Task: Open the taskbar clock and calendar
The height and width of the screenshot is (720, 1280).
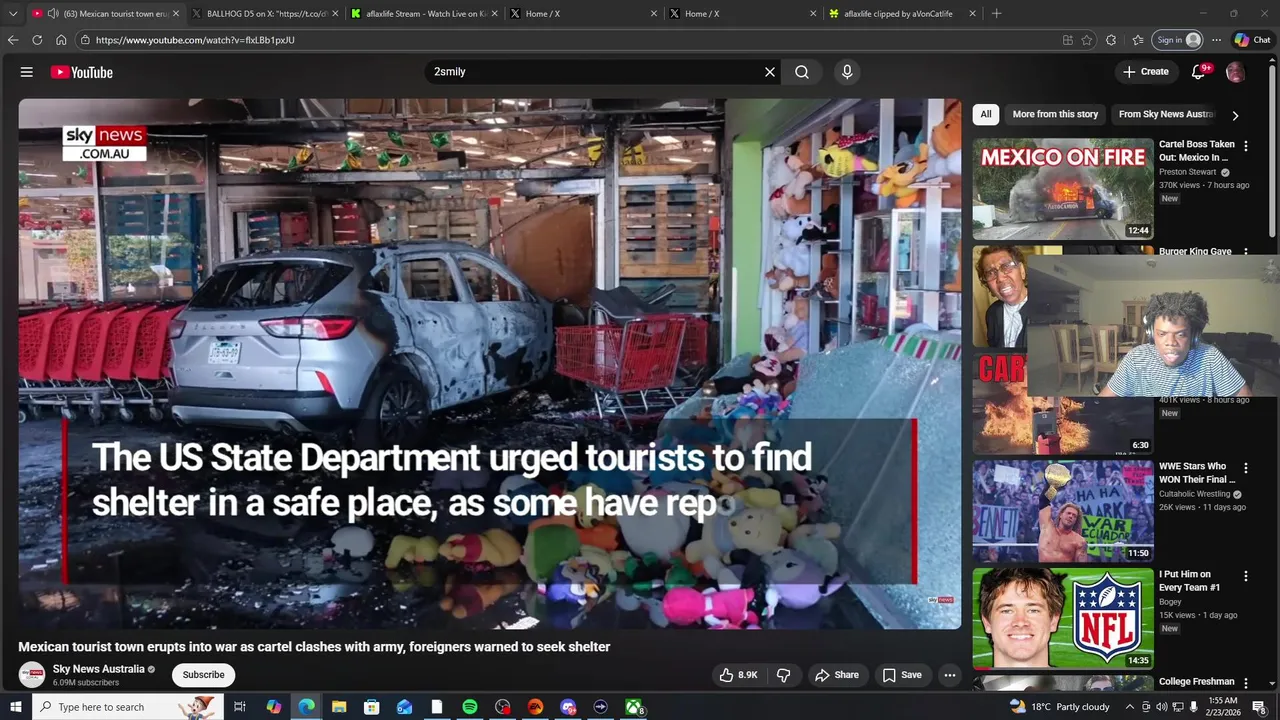Action: coord(1222,707)
